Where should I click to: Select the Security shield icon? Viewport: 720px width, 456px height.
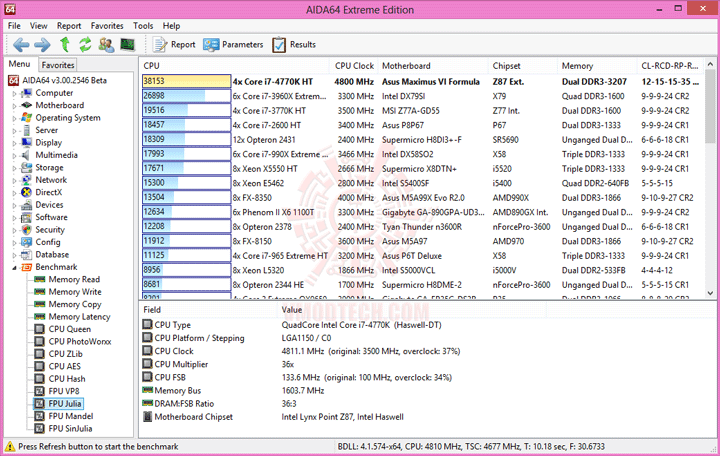27,230
